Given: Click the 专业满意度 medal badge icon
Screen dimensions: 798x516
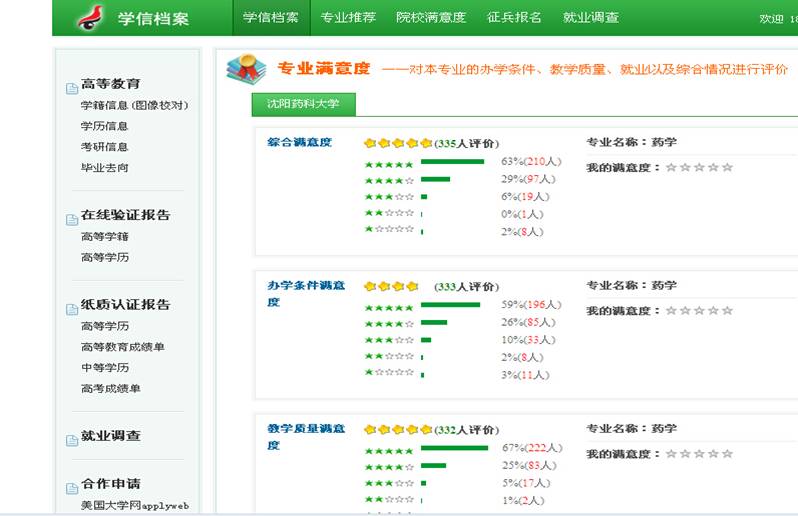Looking at the screenshot, I should pyautogui.click(x=246, y=69).
